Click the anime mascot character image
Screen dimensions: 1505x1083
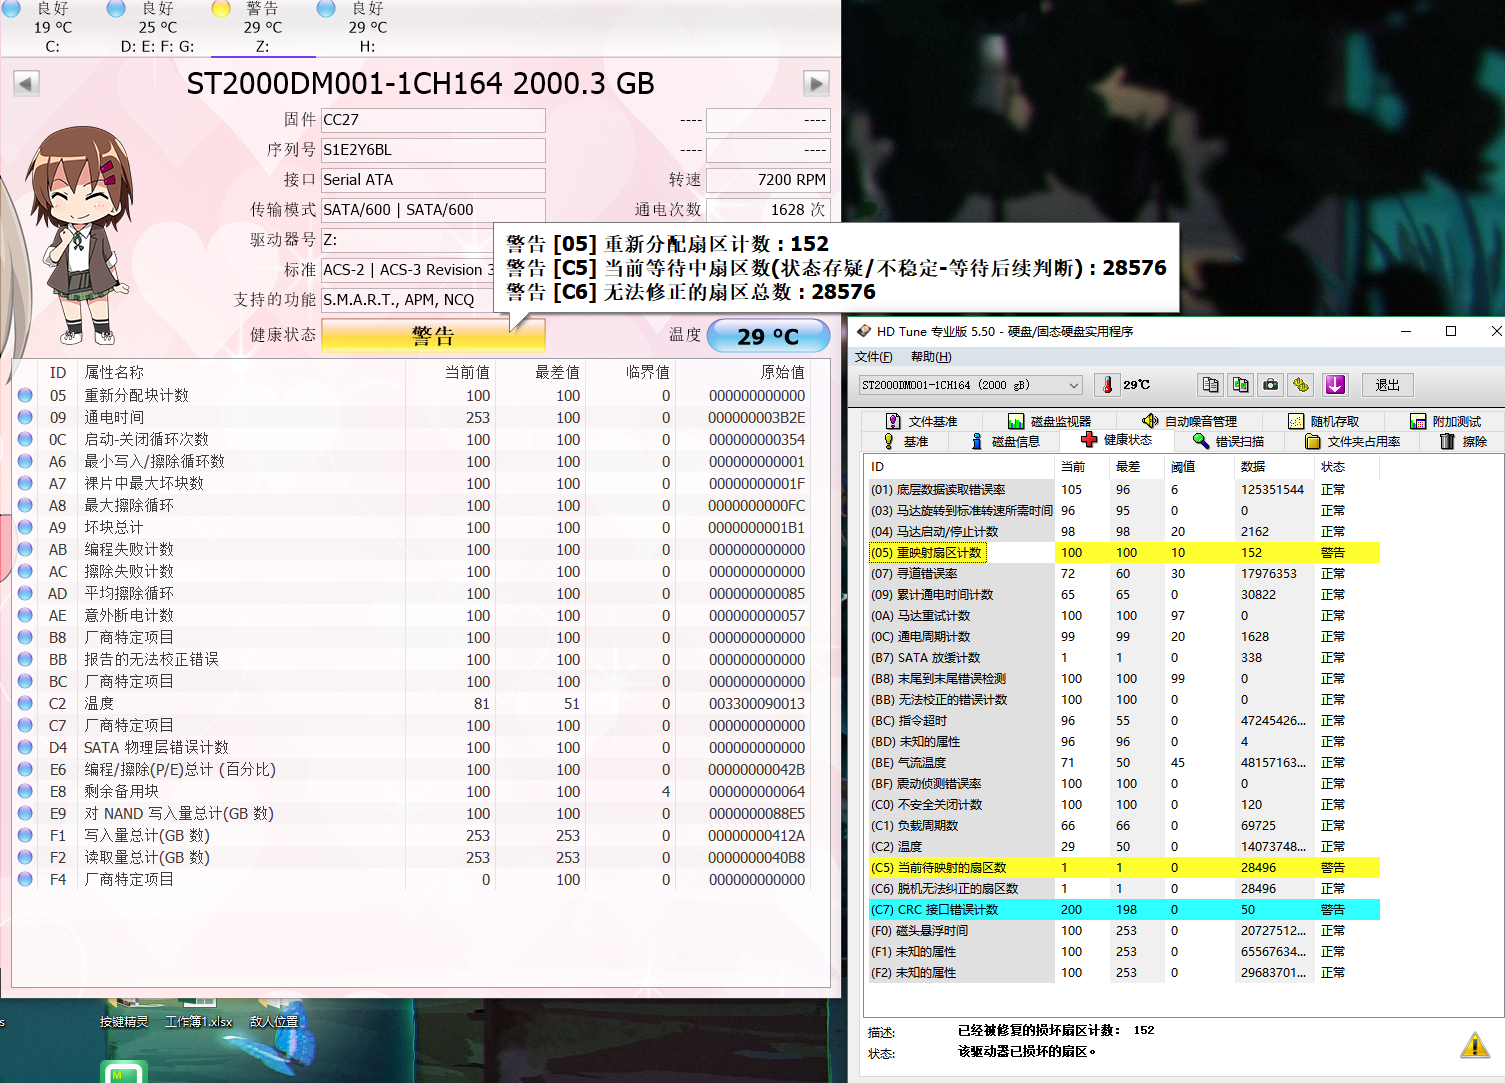(x=82, y=235)
